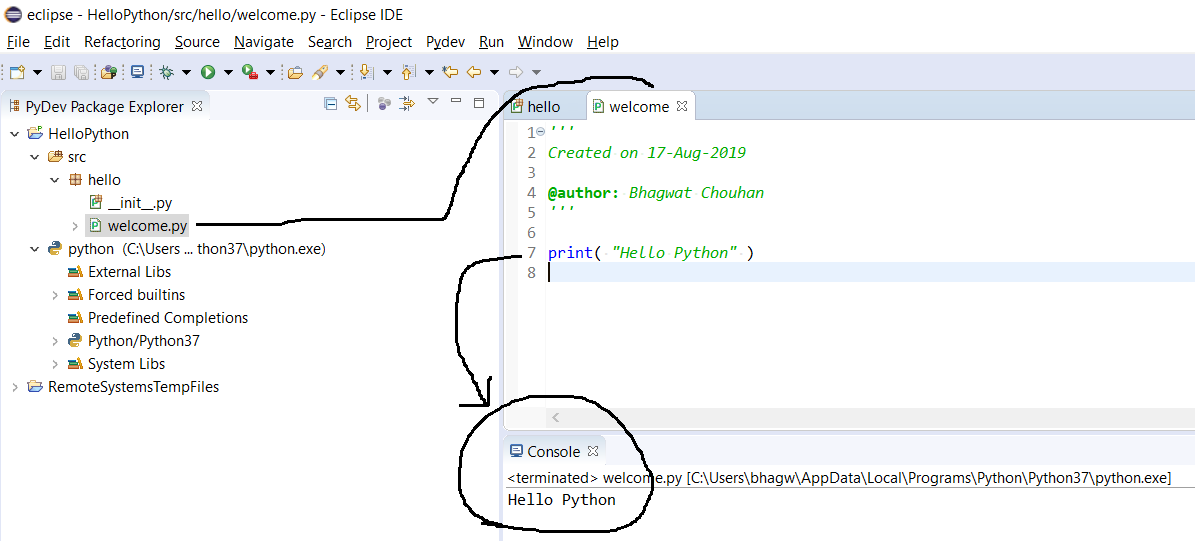Open the Debug dropdown arrow
The height and width of the screenshot is (541, 1195).
coord(186,72)
